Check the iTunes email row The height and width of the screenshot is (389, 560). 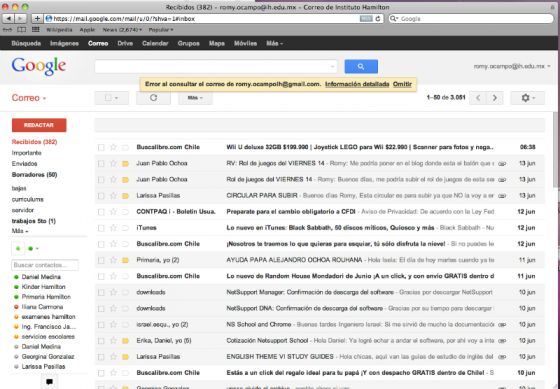(x=101, y=228)
